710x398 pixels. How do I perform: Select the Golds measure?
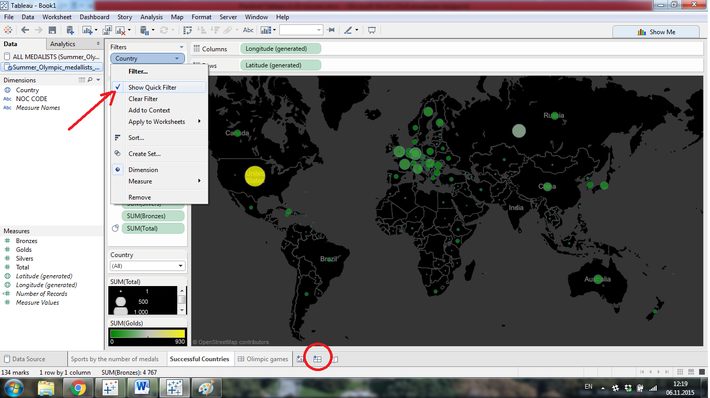click(24, 249)
